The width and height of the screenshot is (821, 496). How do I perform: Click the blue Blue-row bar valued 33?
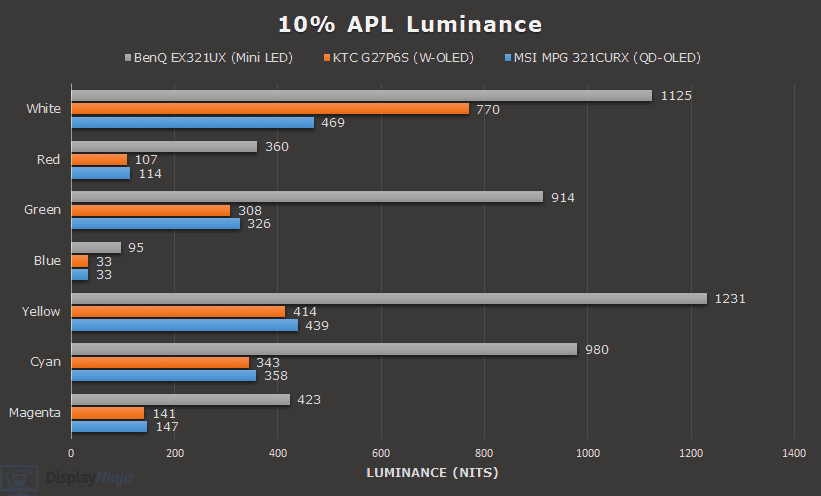coord(80,274)
